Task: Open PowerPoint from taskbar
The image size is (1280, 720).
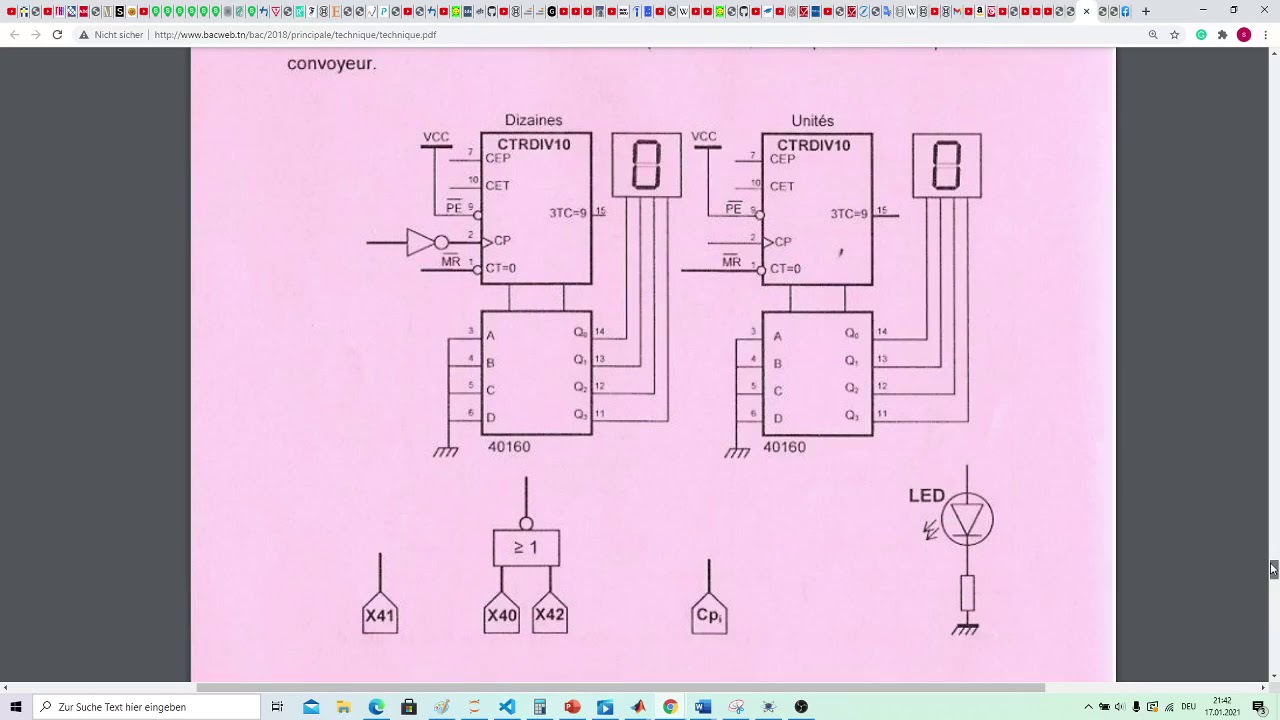Action: pos(572,707)
